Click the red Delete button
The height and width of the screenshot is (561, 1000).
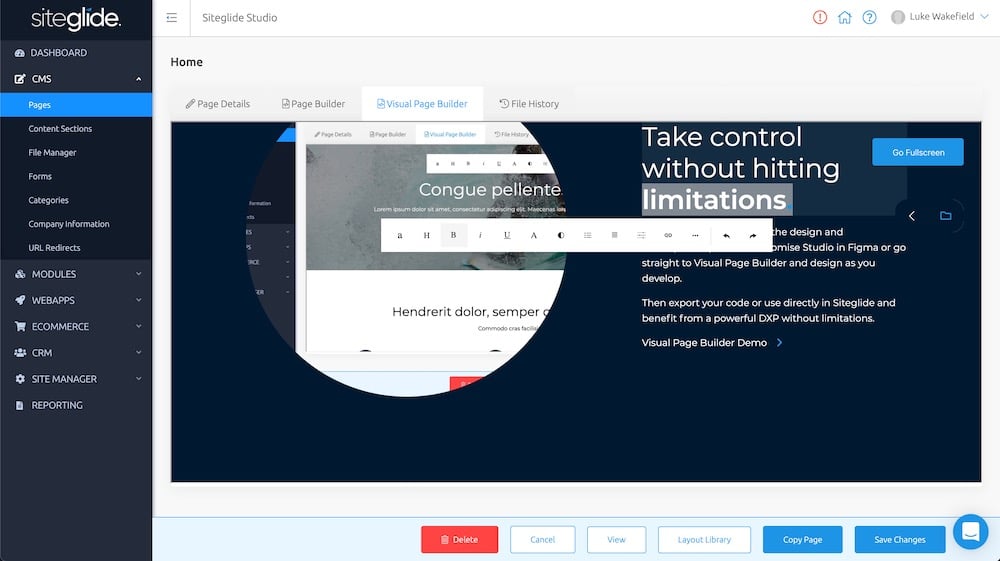(x=459, y=539)
